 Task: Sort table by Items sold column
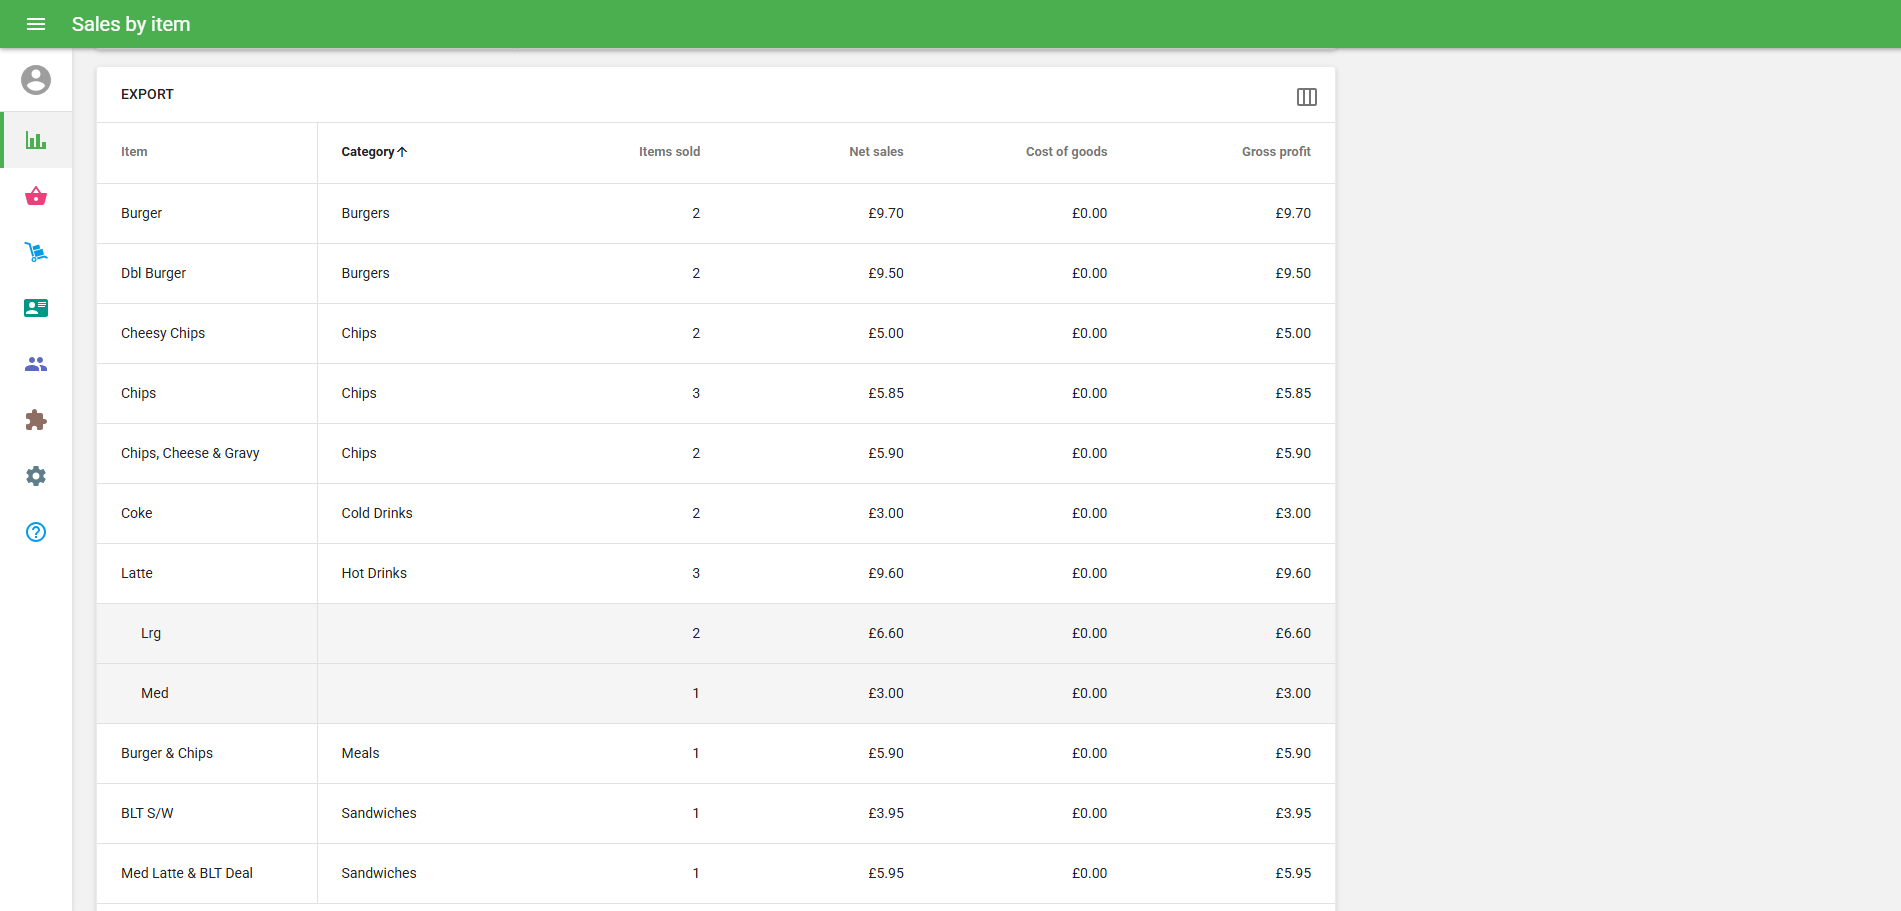point(669,152)
